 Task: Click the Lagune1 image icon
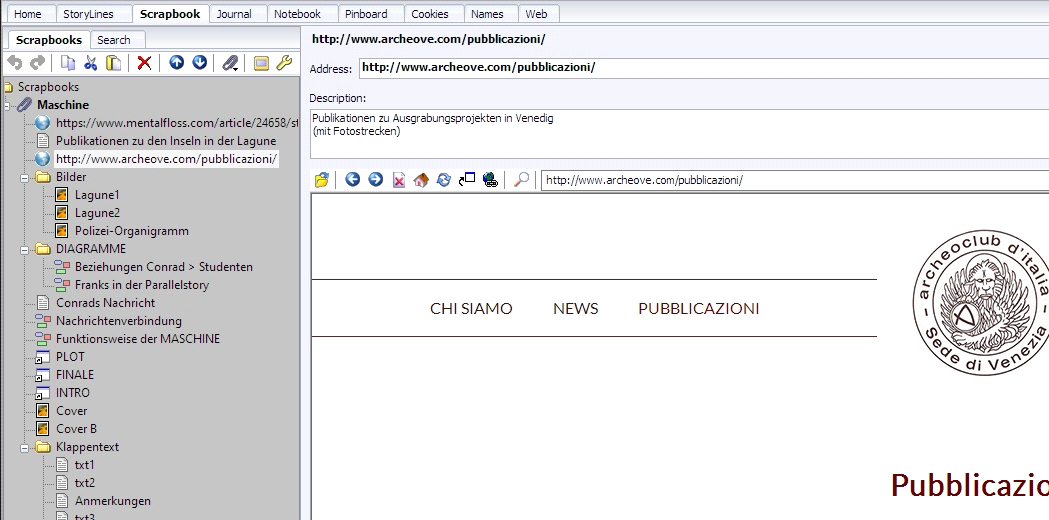[62, 195]
